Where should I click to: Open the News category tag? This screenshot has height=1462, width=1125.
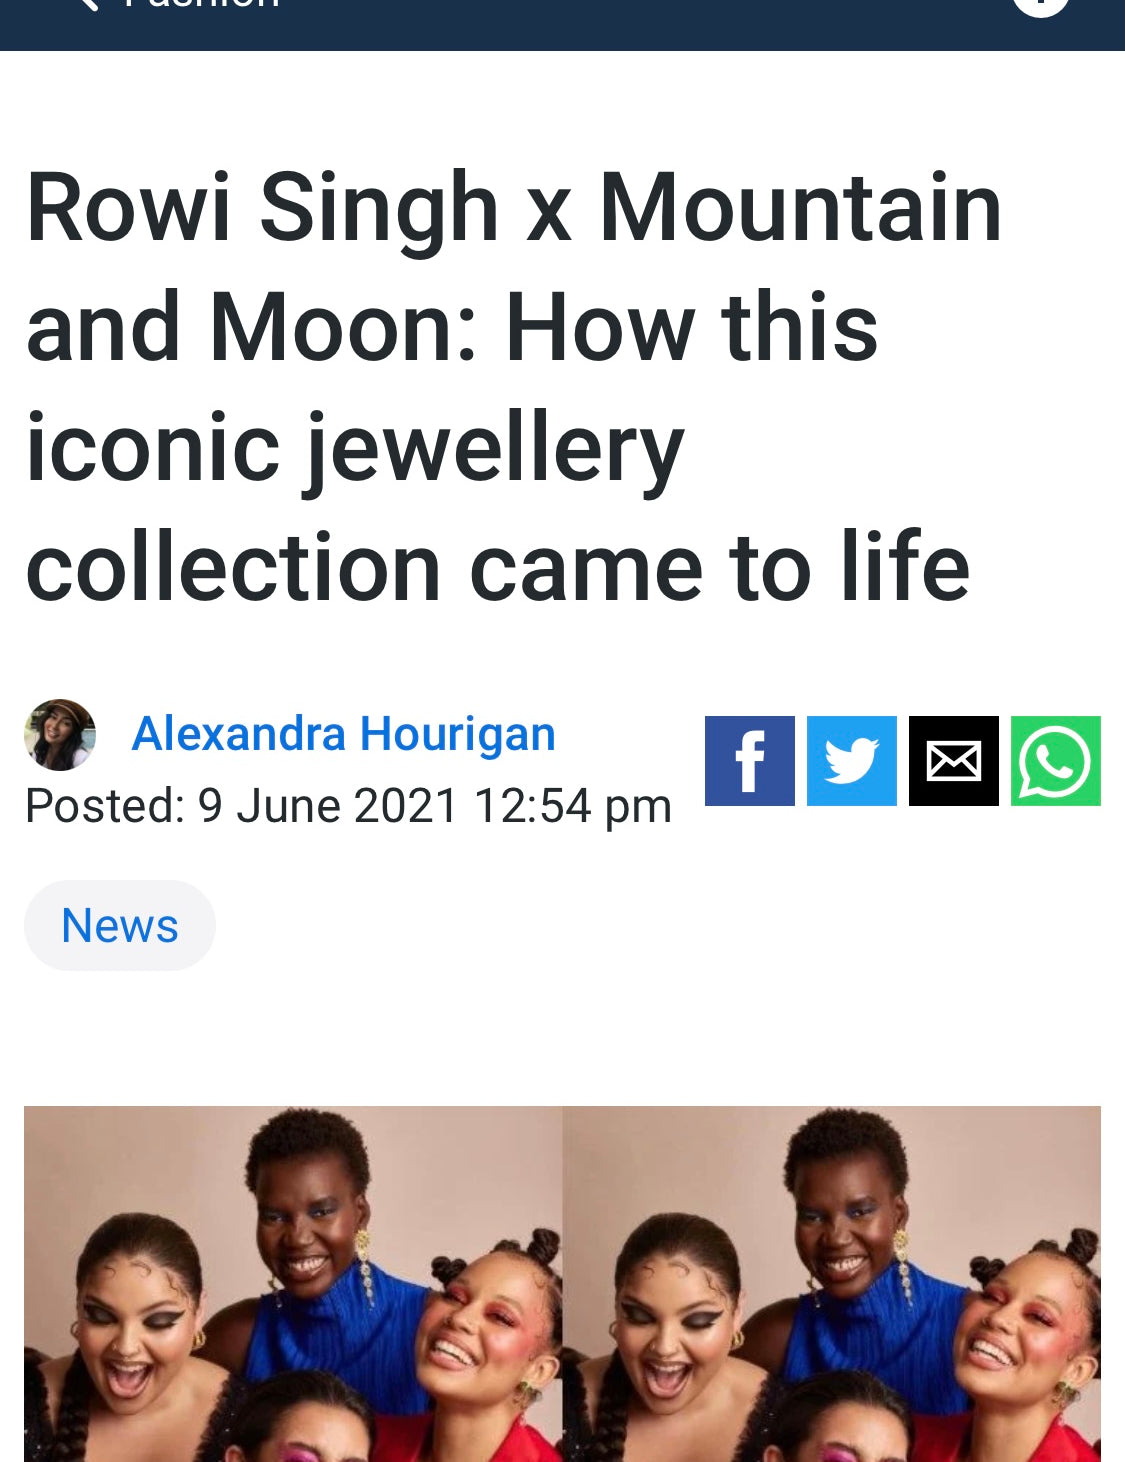click(x=120, y=925)
